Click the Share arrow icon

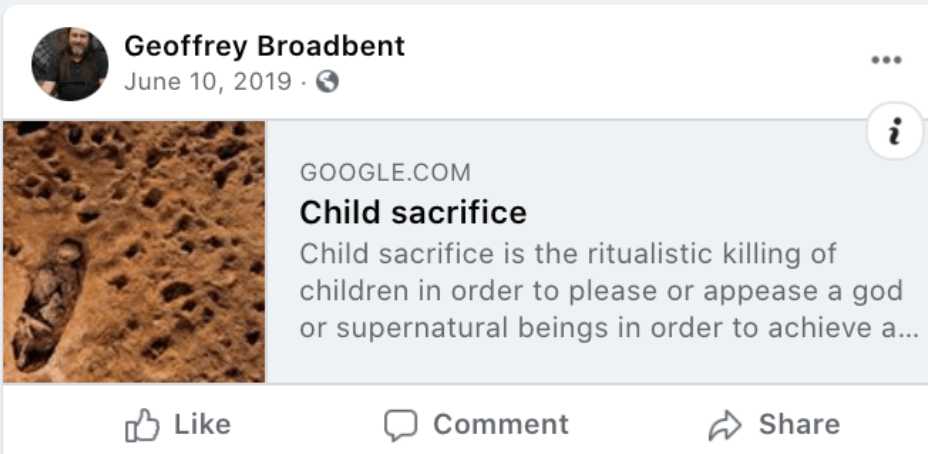722,425
